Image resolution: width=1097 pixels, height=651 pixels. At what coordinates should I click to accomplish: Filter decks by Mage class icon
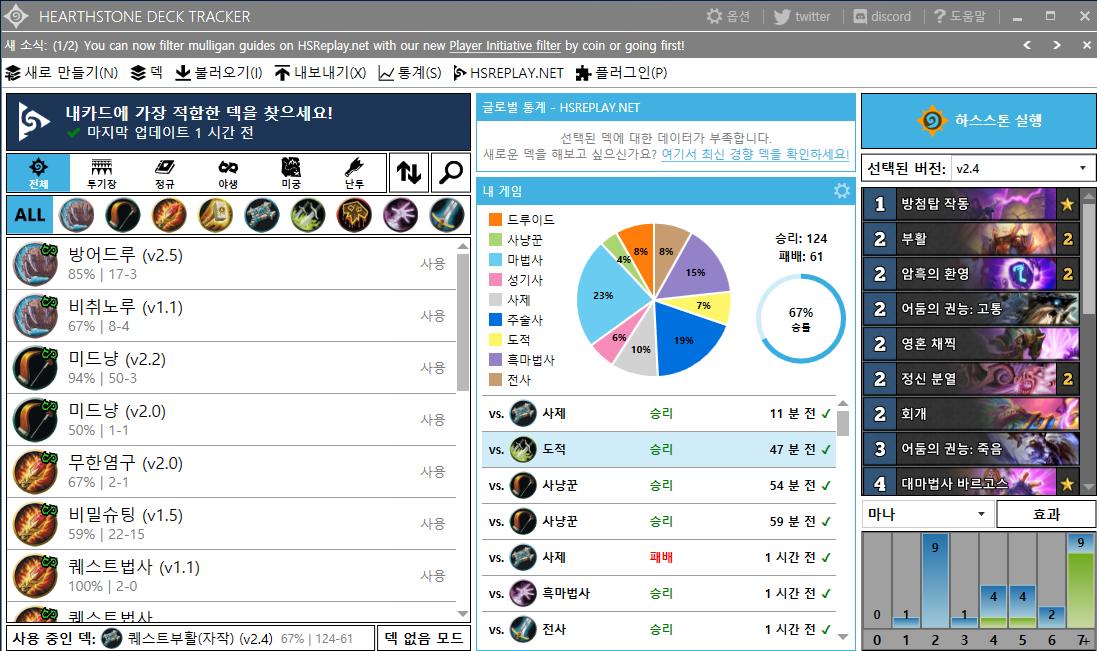(x=169, y=215)
